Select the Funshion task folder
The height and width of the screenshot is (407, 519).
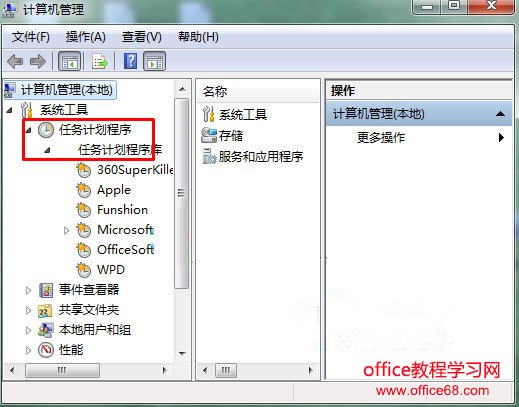[x=112, y=210]
